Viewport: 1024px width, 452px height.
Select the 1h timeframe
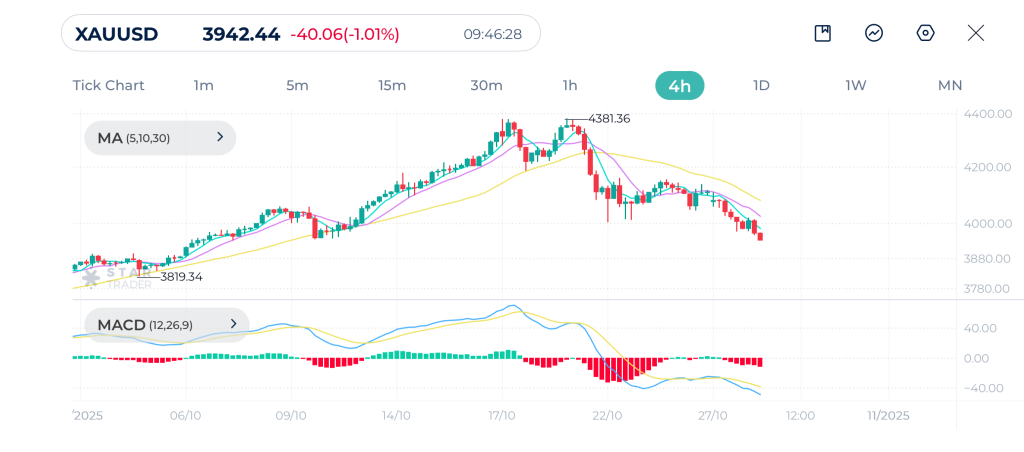pos(570,86)
